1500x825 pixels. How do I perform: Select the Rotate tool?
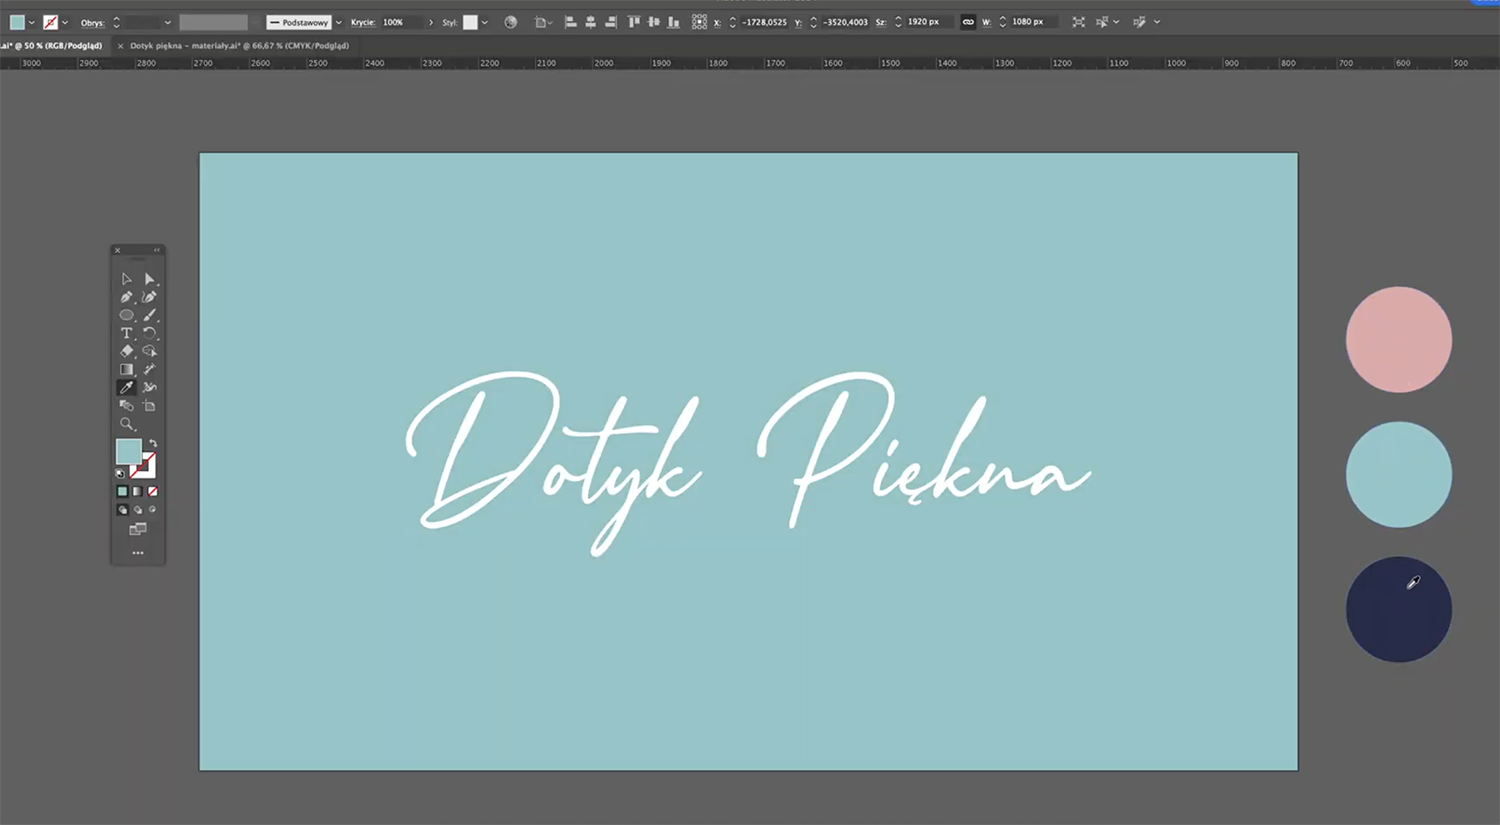150,333
